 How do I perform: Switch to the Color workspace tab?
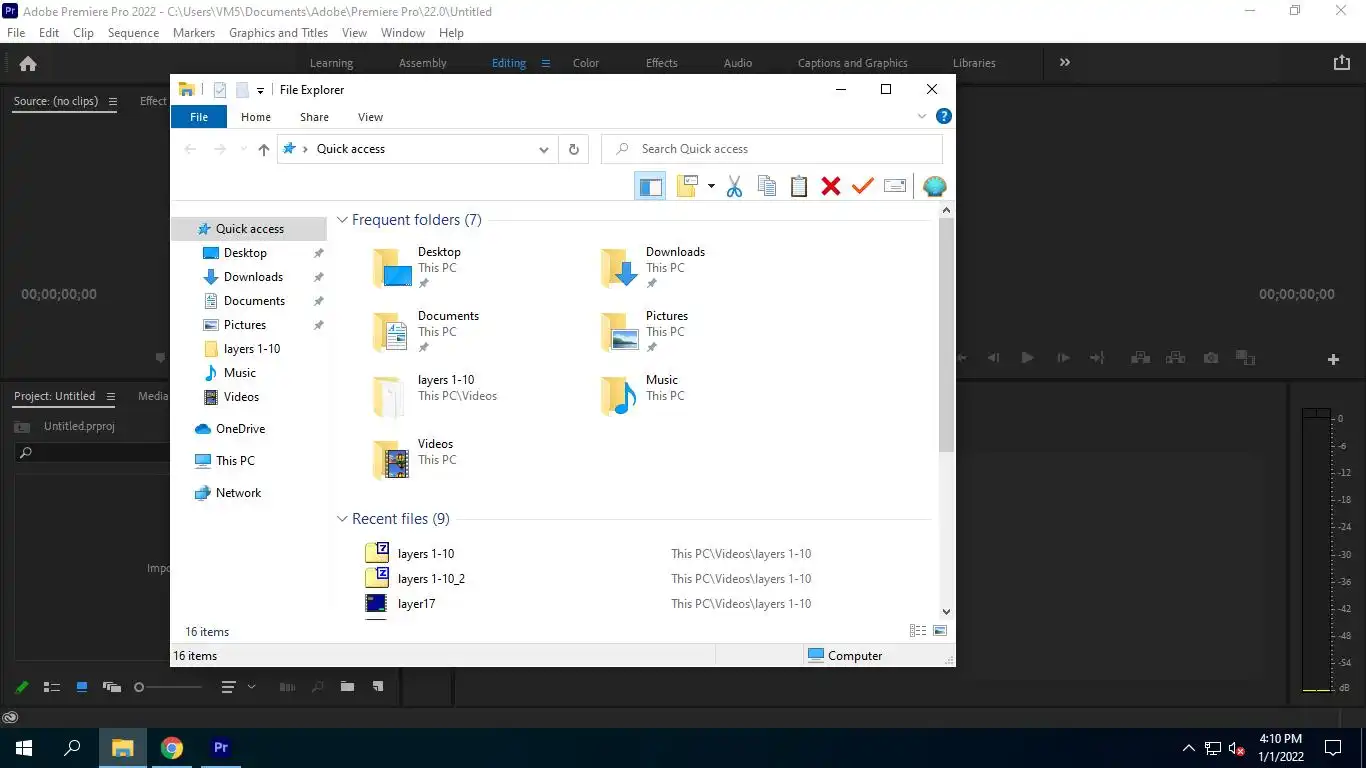pyautogui.click(x=586, y=63)
